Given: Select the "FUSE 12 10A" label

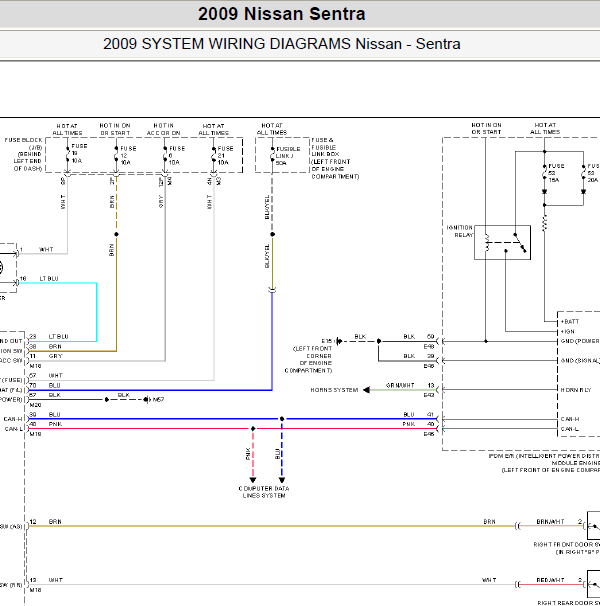Looking at the screenshot, I should point(128,155).
